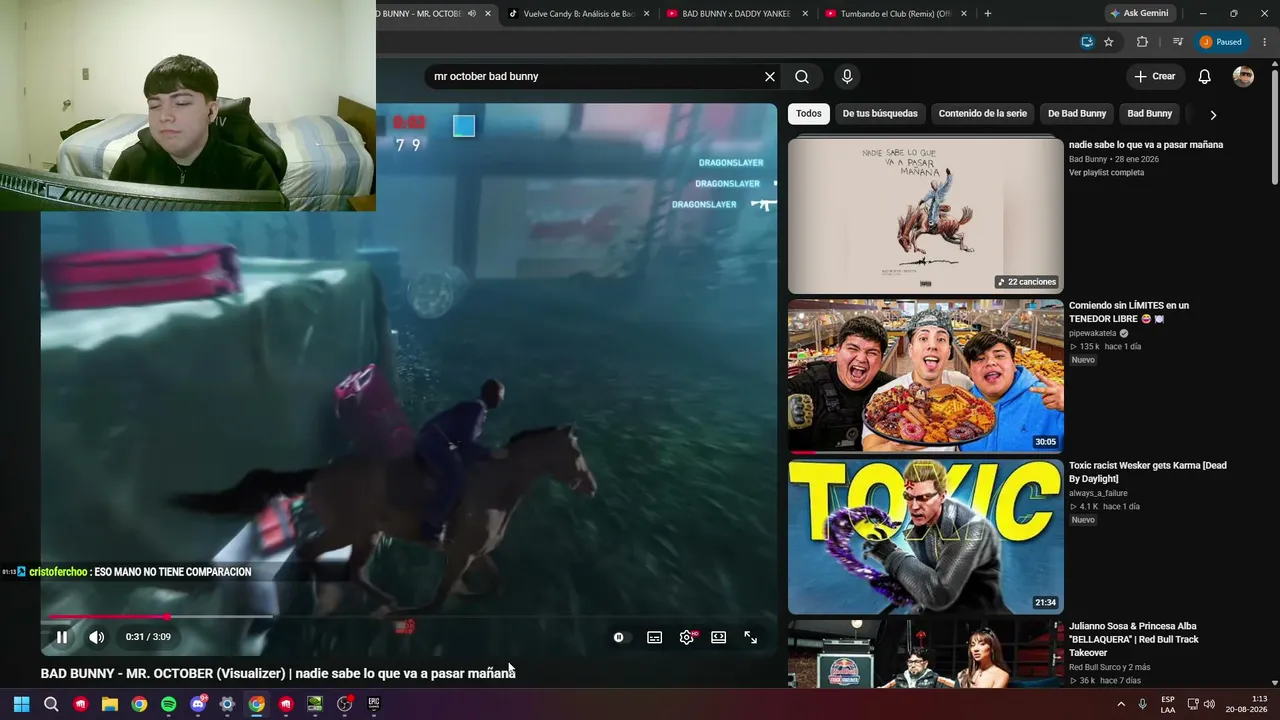
Task: Select the 'Contenido de la serie' chip
Action: click(x=983, y=113)
